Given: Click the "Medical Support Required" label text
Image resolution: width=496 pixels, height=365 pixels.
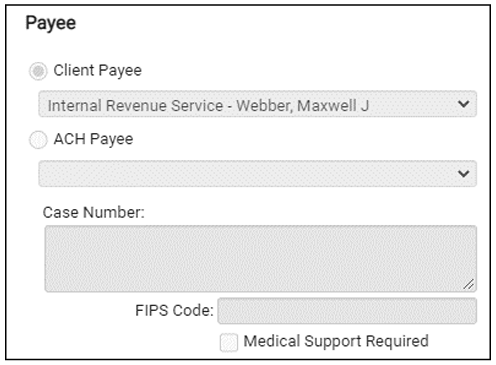Looking at the screenshot, I should tap(336, 341).
